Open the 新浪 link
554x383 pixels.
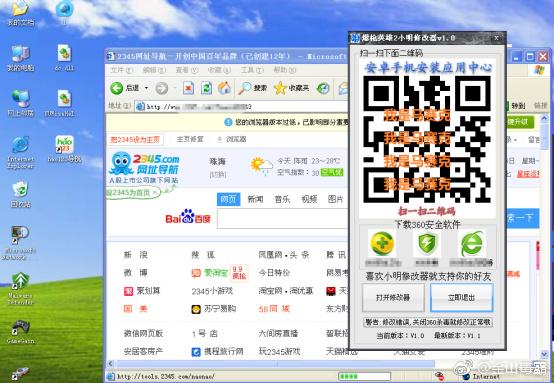[136, 255]
